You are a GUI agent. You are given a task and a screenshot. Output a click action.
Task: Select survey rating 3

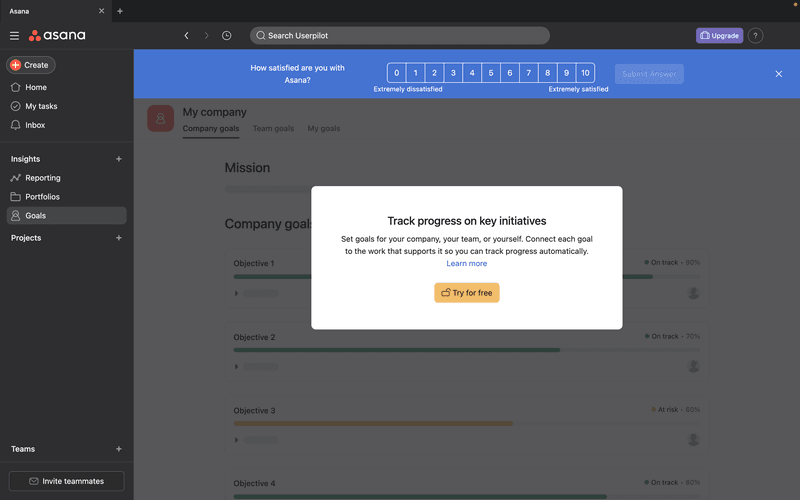pos(453,73)
